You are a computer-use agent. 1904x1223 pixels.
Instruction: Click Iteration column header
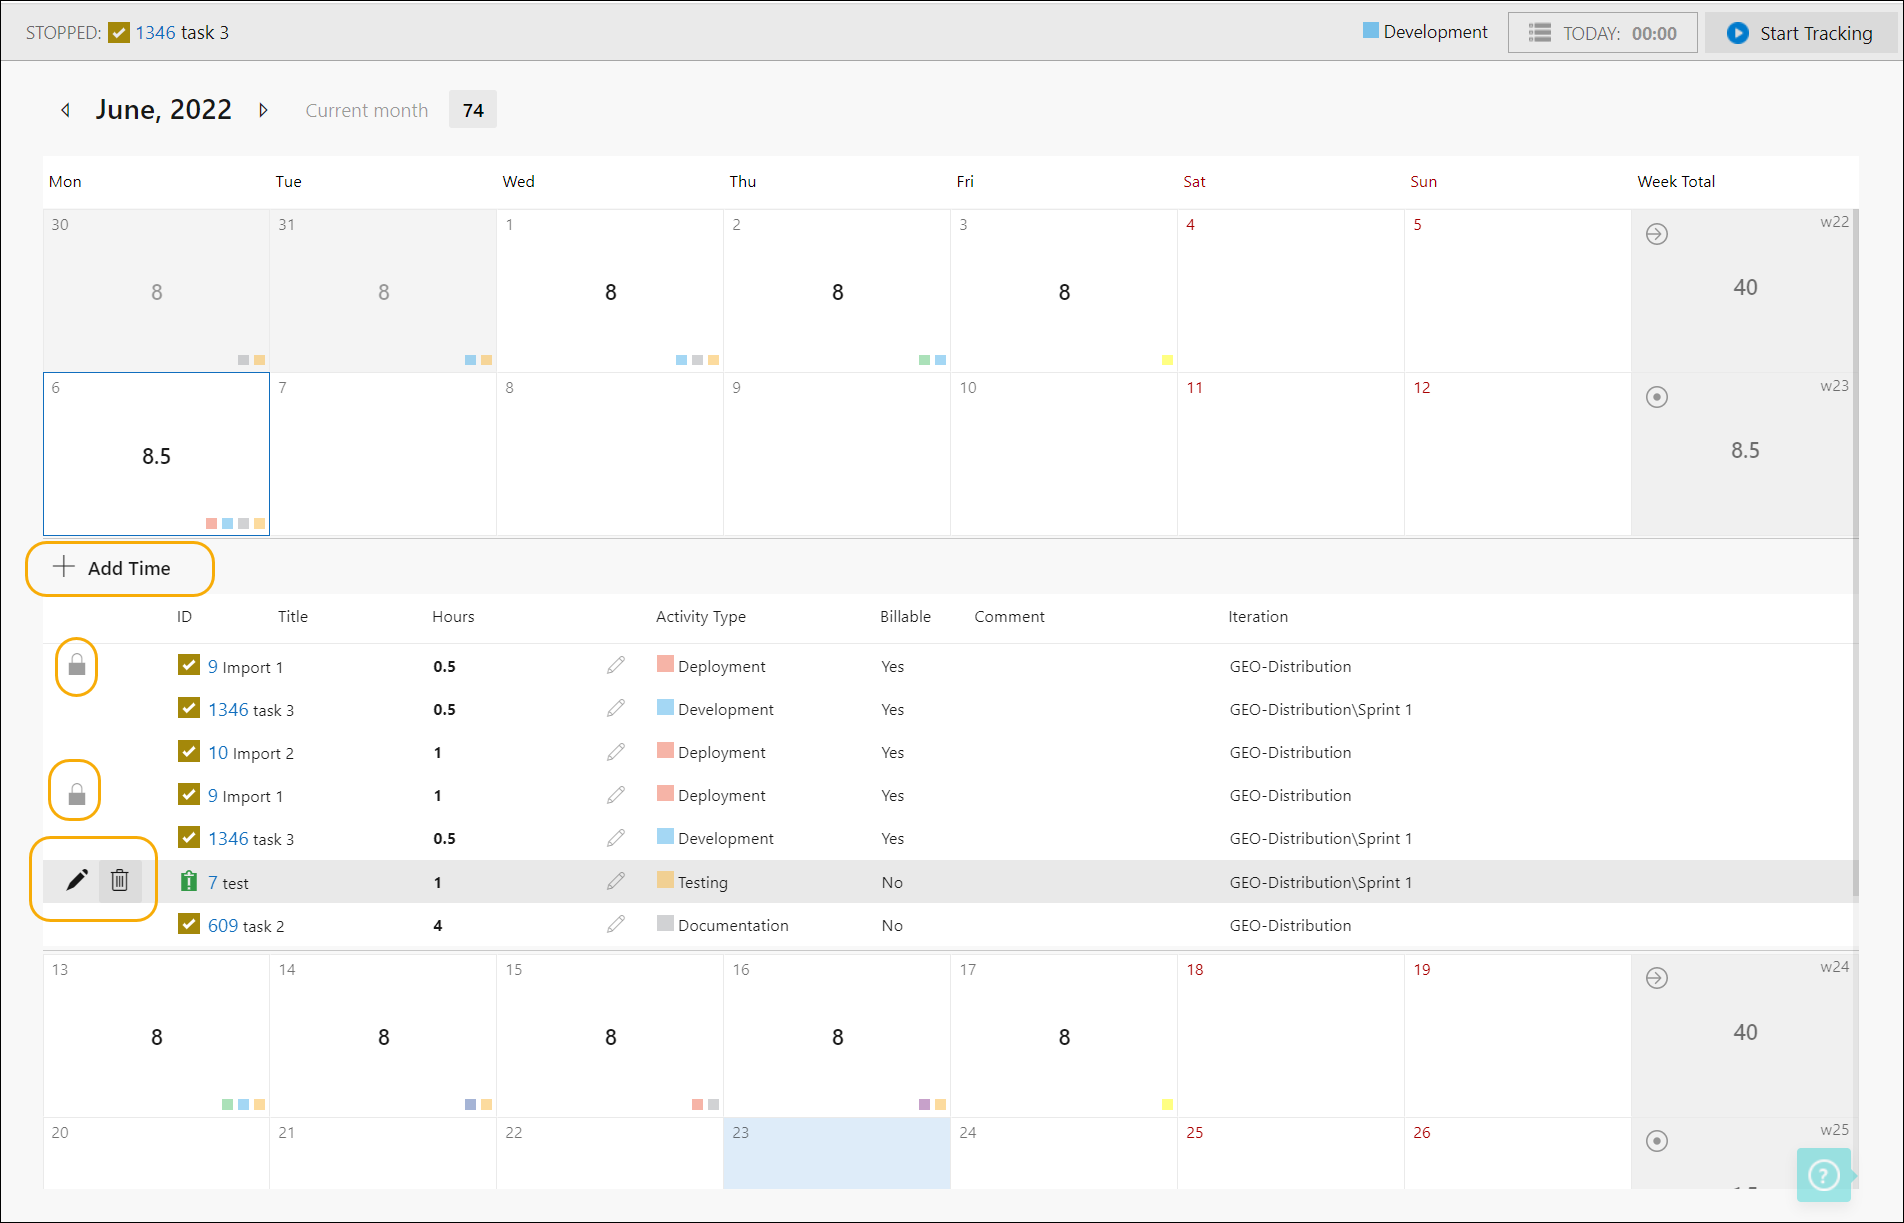(x=1258, y=616)
